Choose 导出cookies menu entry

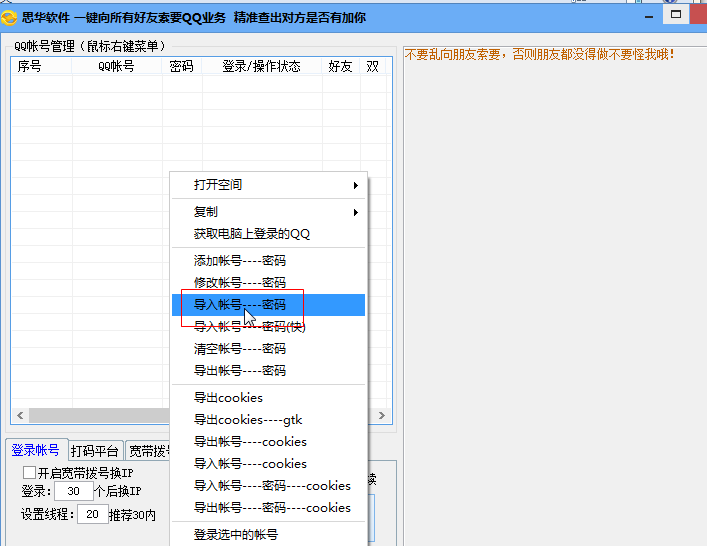click(x=268, y=398)
